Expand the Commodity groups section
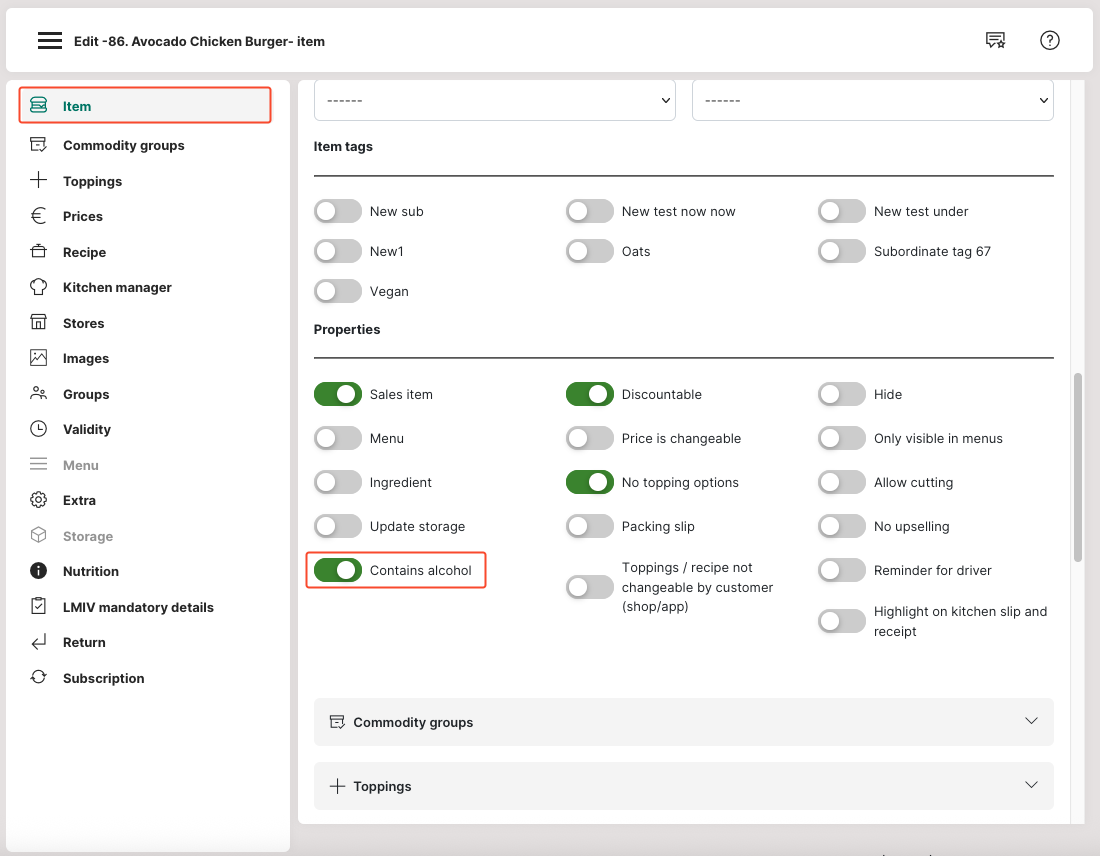Viewport: 1100px width, 856px height. coord(683,722)
